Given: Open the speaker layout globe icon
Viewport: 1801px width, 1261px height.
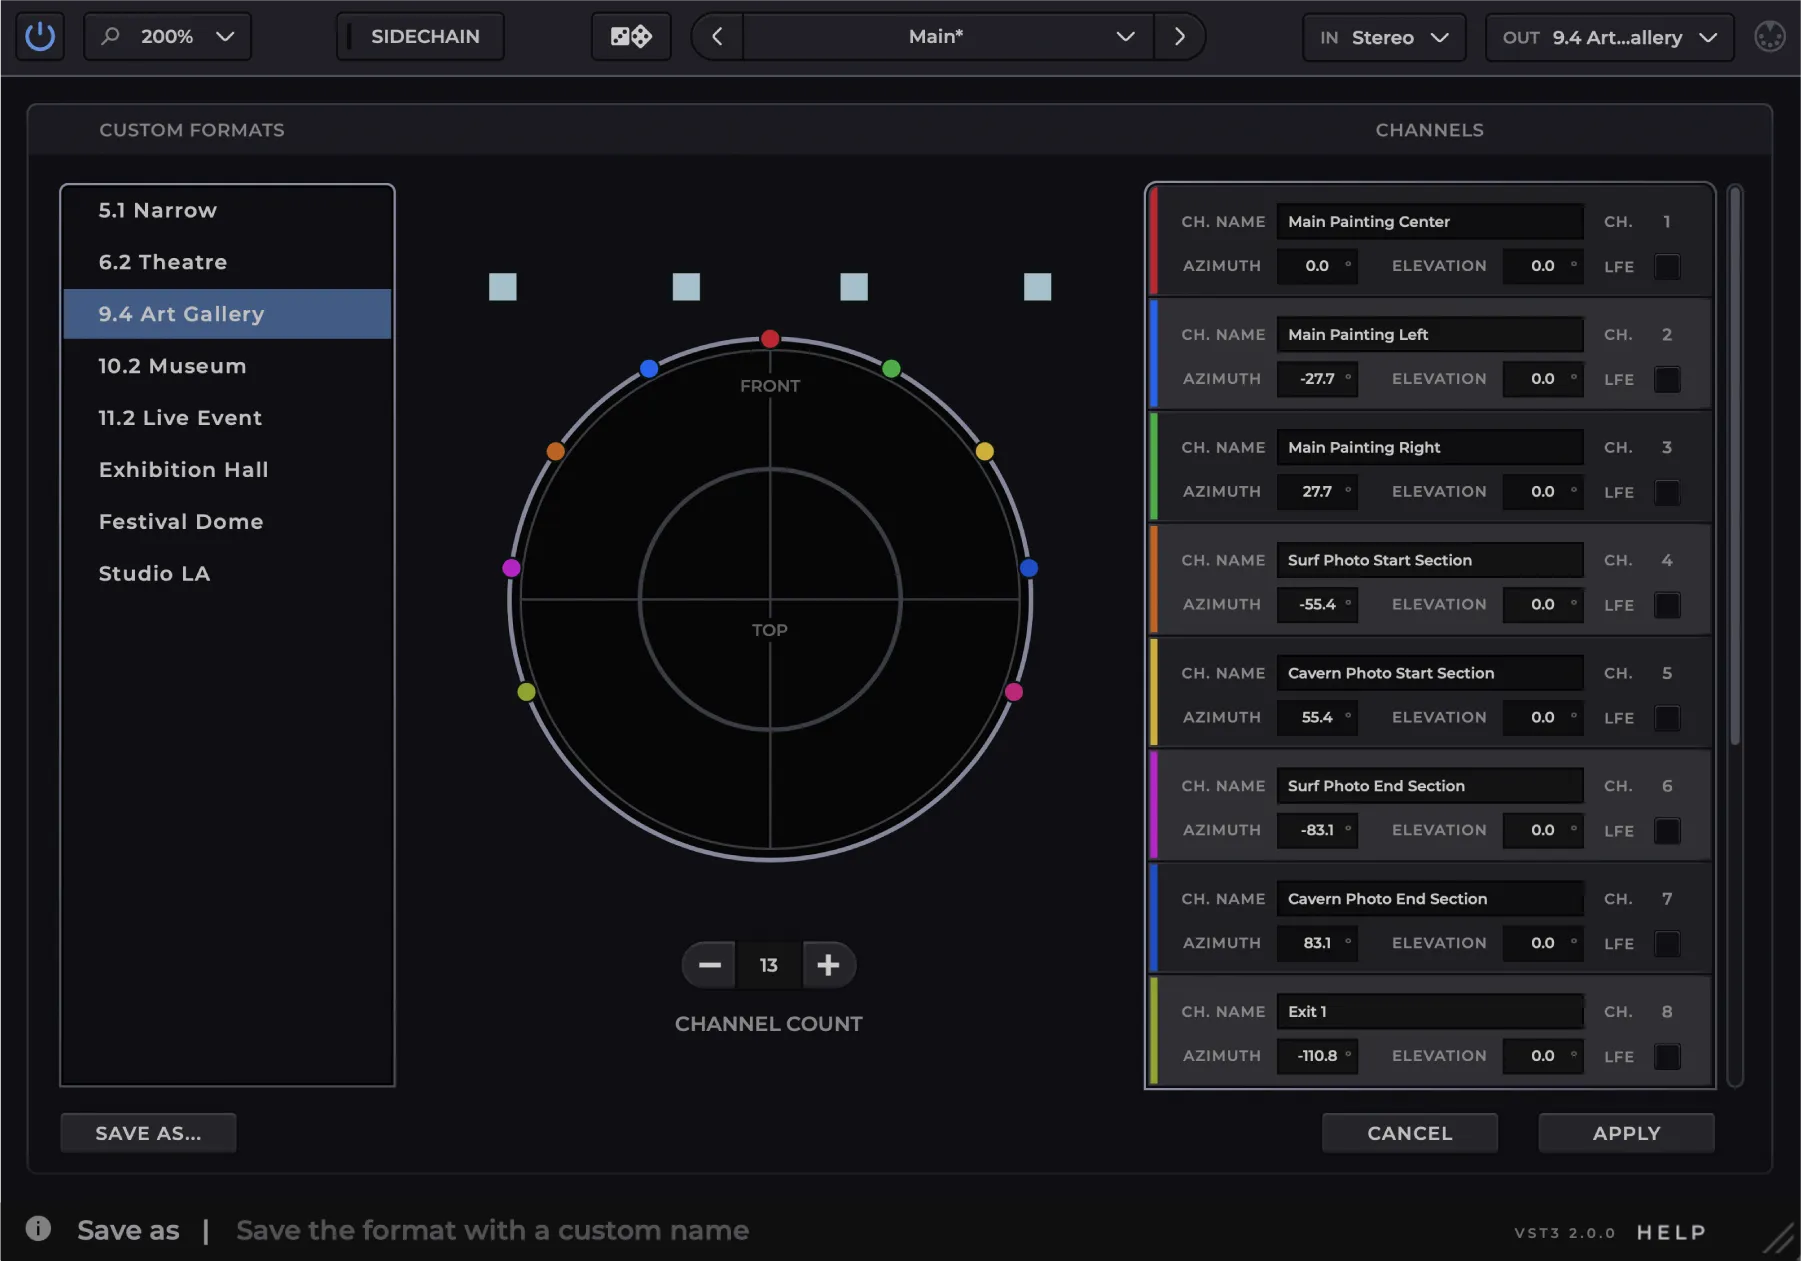Looking at the screenshot, I should 1769,37.
